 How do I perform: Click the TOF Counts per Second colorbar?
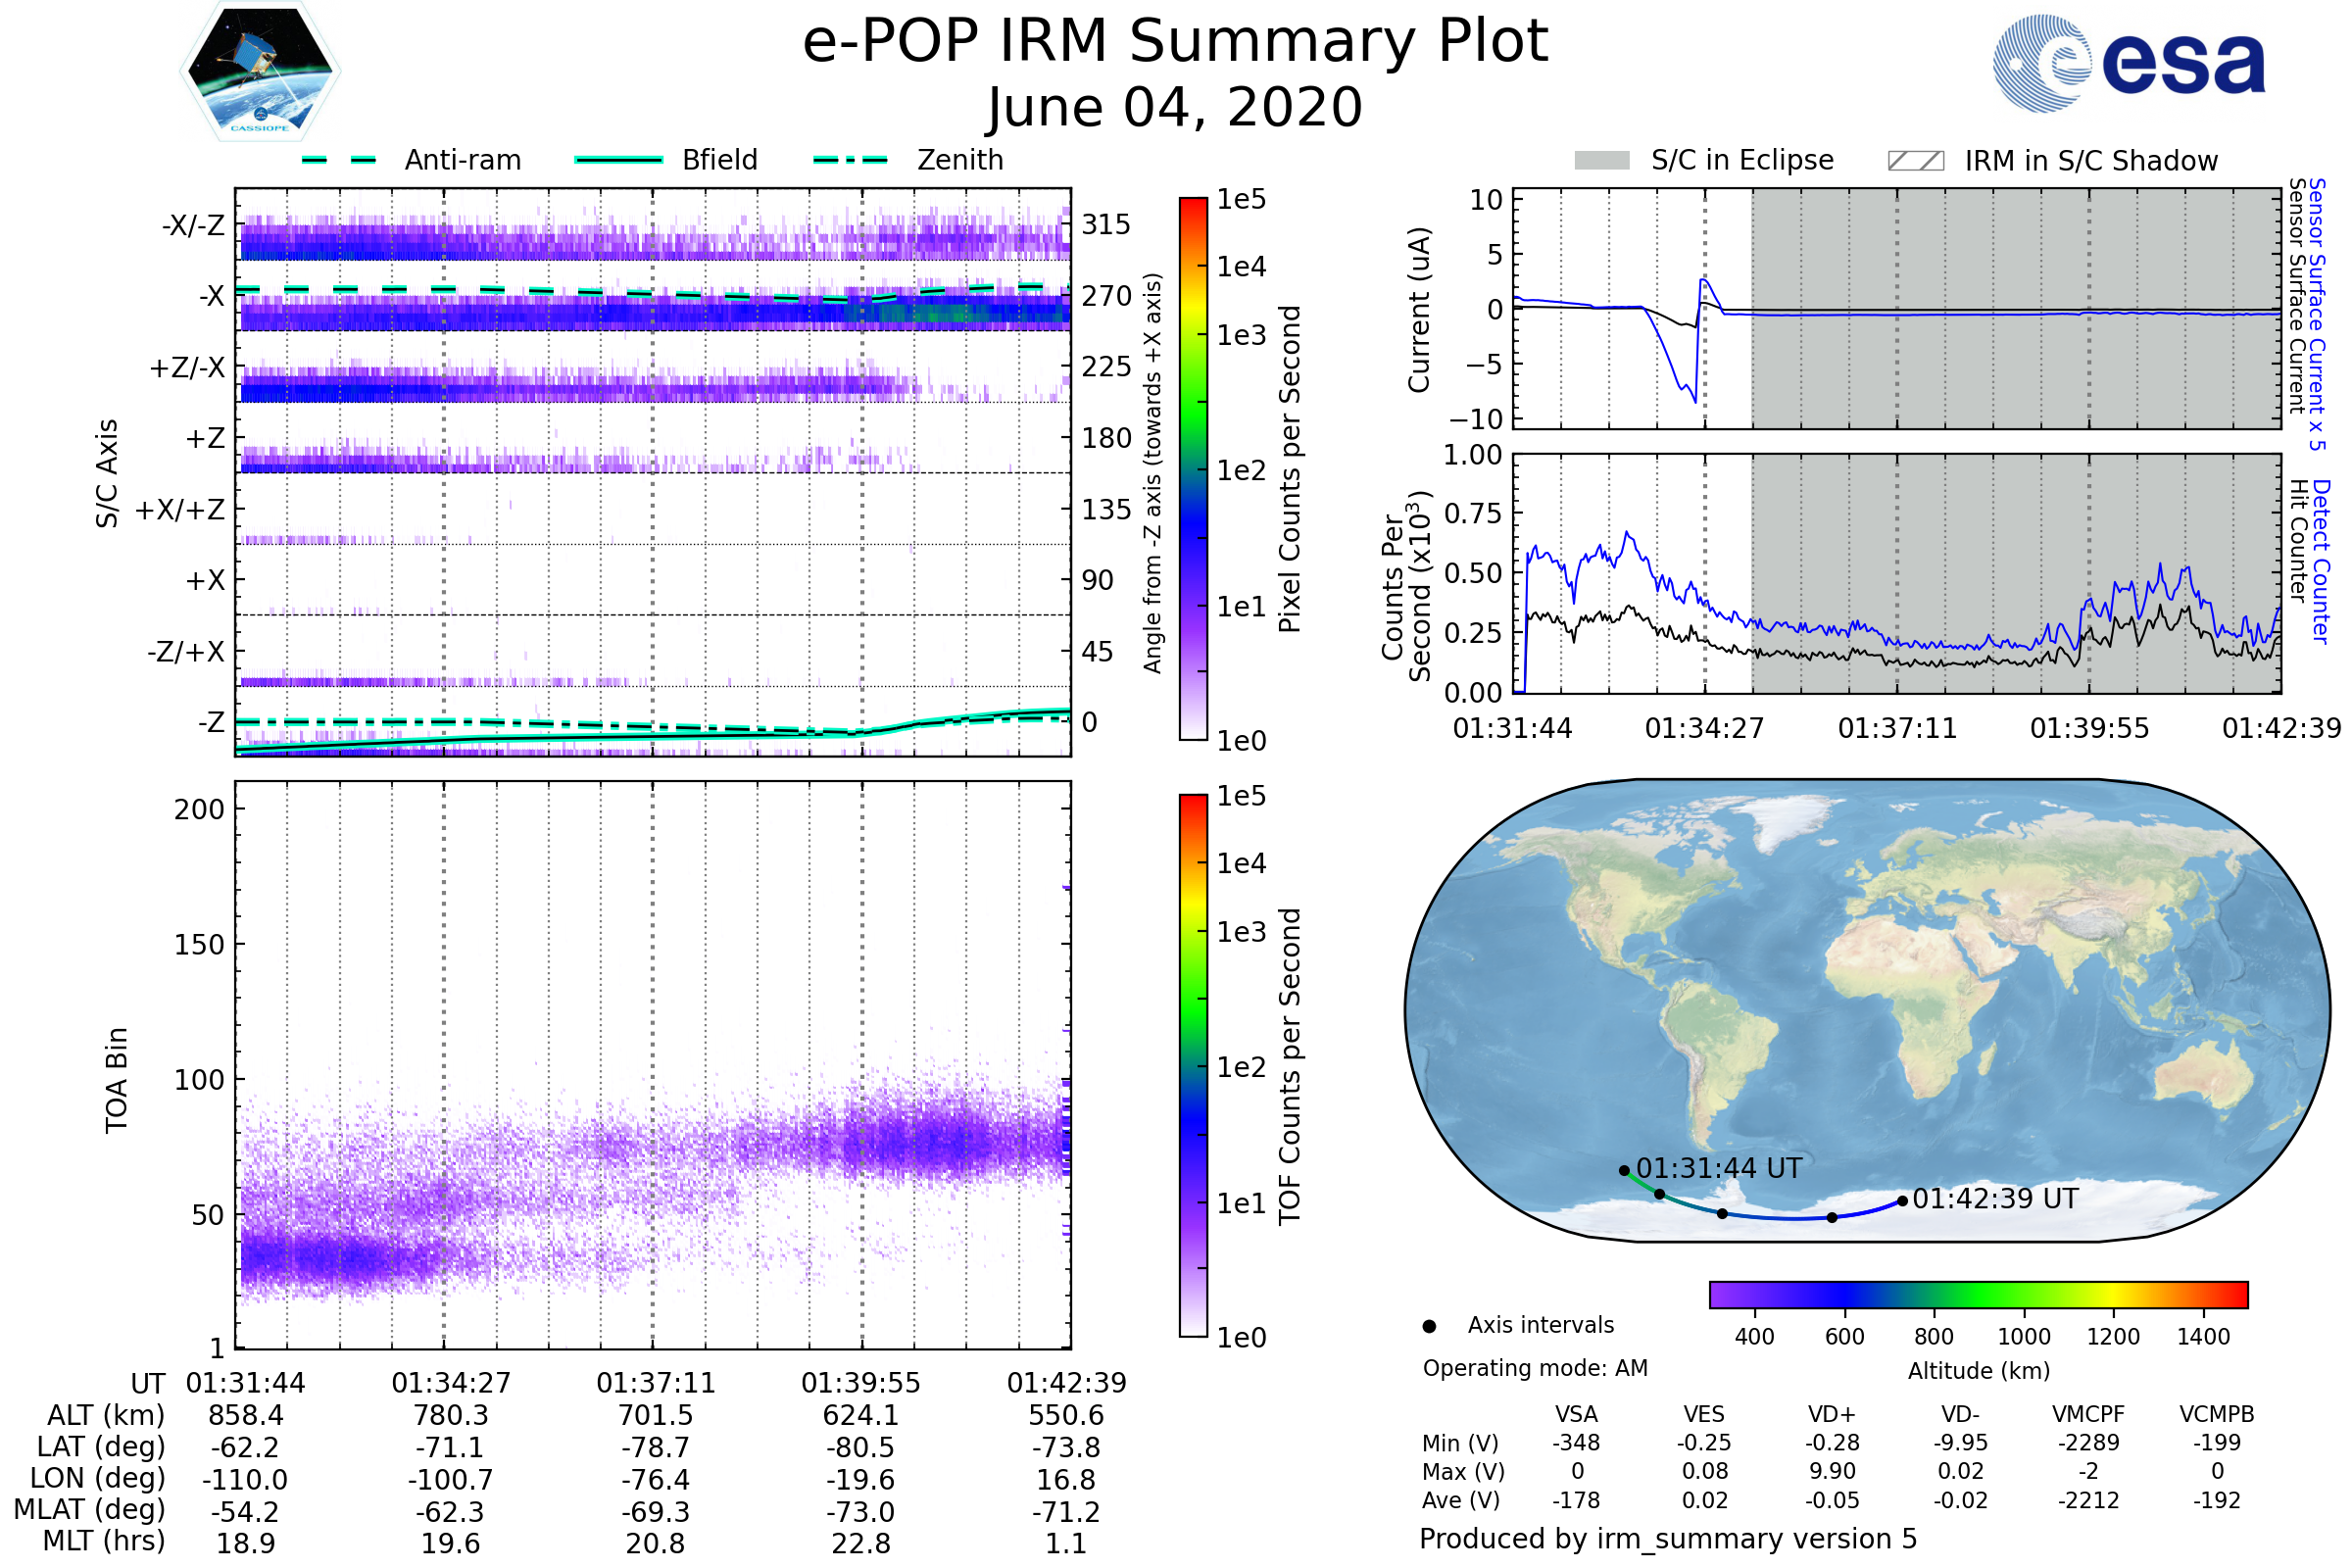(x=1193, y=1065)
